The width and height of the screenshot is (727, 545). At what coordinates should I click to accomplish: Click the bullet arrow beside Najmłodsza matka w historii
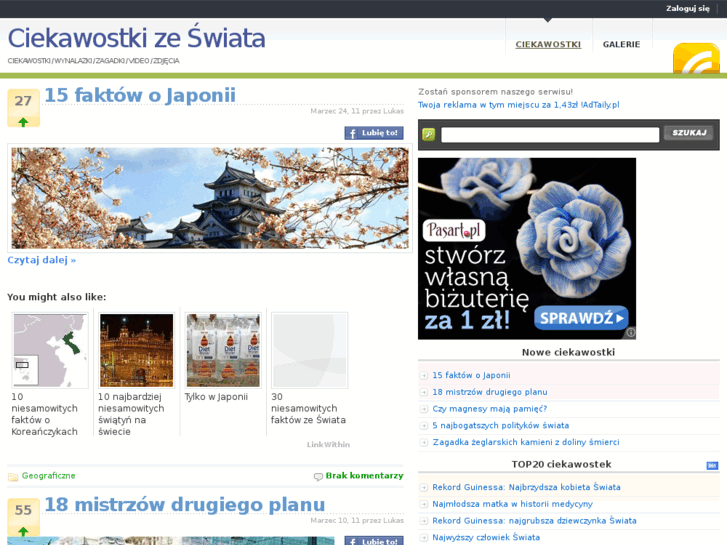click(423, 504)
